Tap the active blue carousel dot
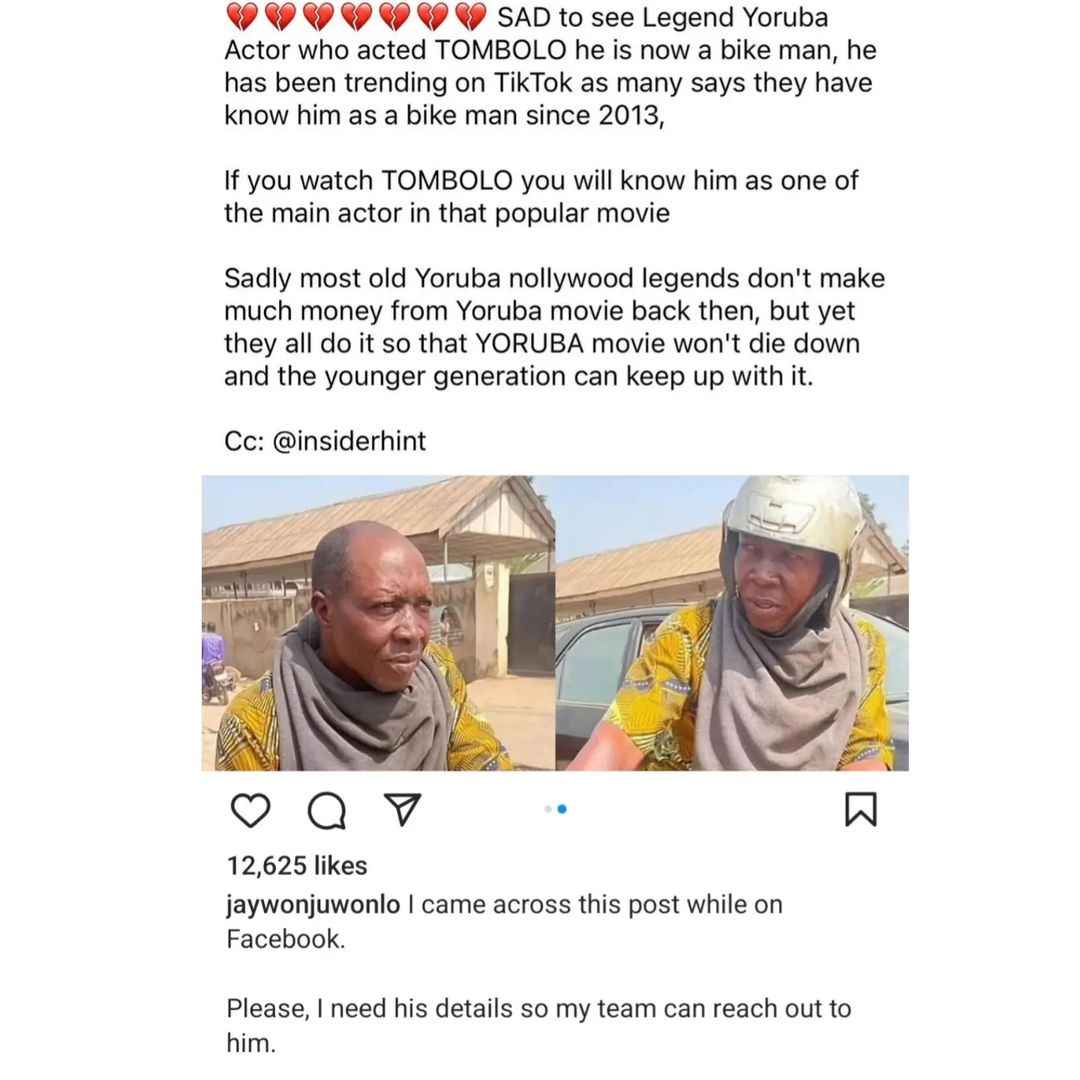The height and width of the screenshot is (1080, 1080). coord(562,809)
